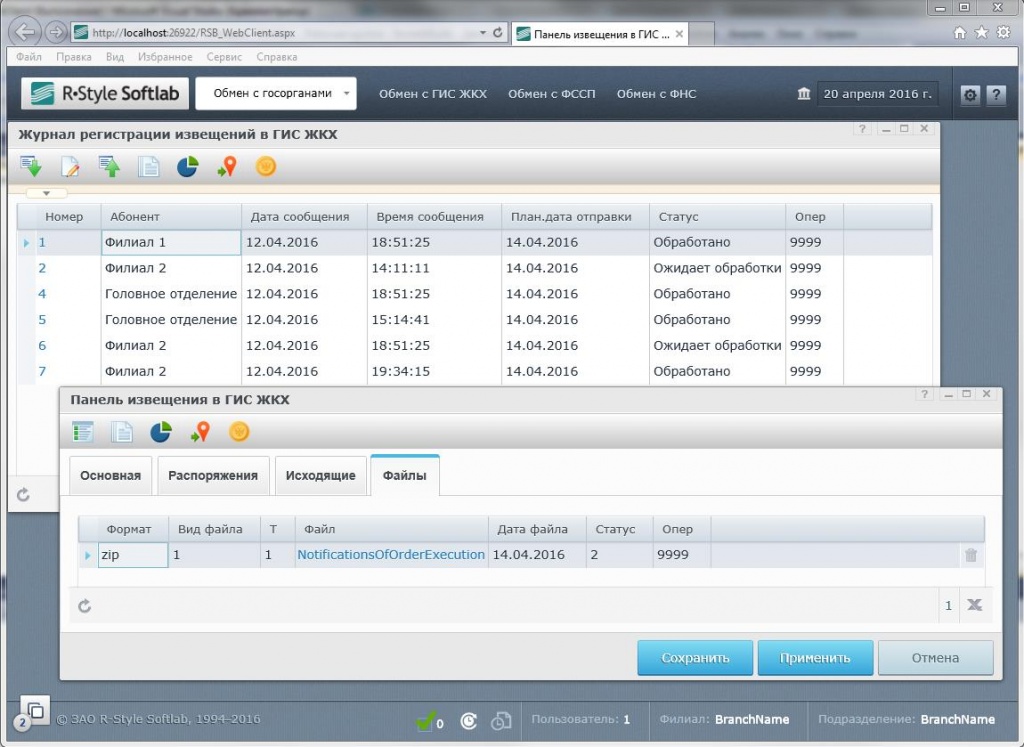Image resolution: width=1024 pixels, height=747 pixels.
Task: Click the export (green up arrow) journal icon
Action: click(109, 167)
